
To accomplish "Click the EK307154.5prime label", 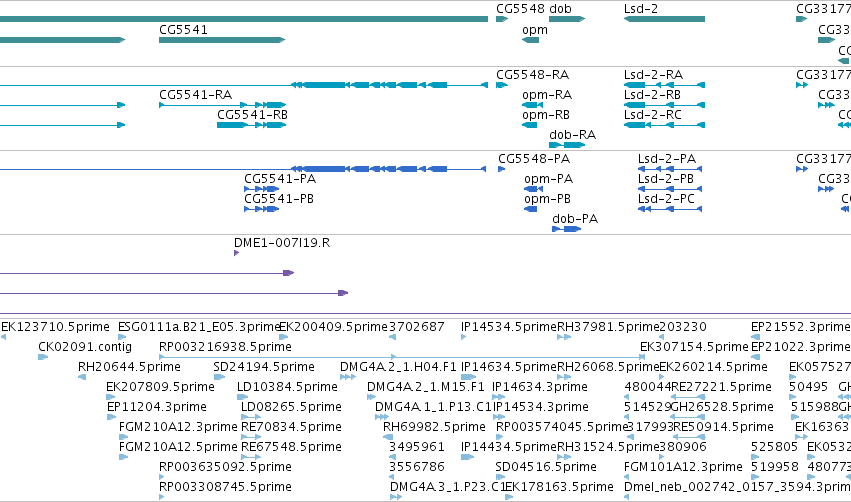I will [694, 347].
